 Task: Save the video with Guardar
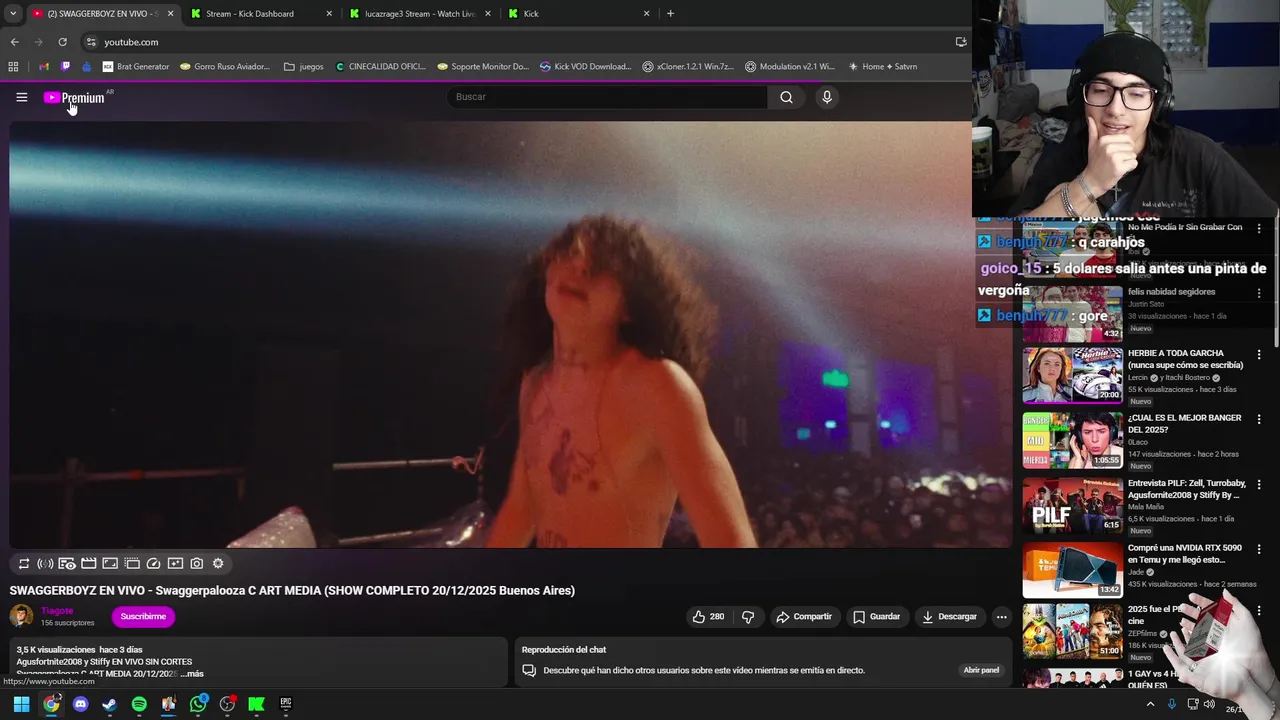click(x=876, y=617)
